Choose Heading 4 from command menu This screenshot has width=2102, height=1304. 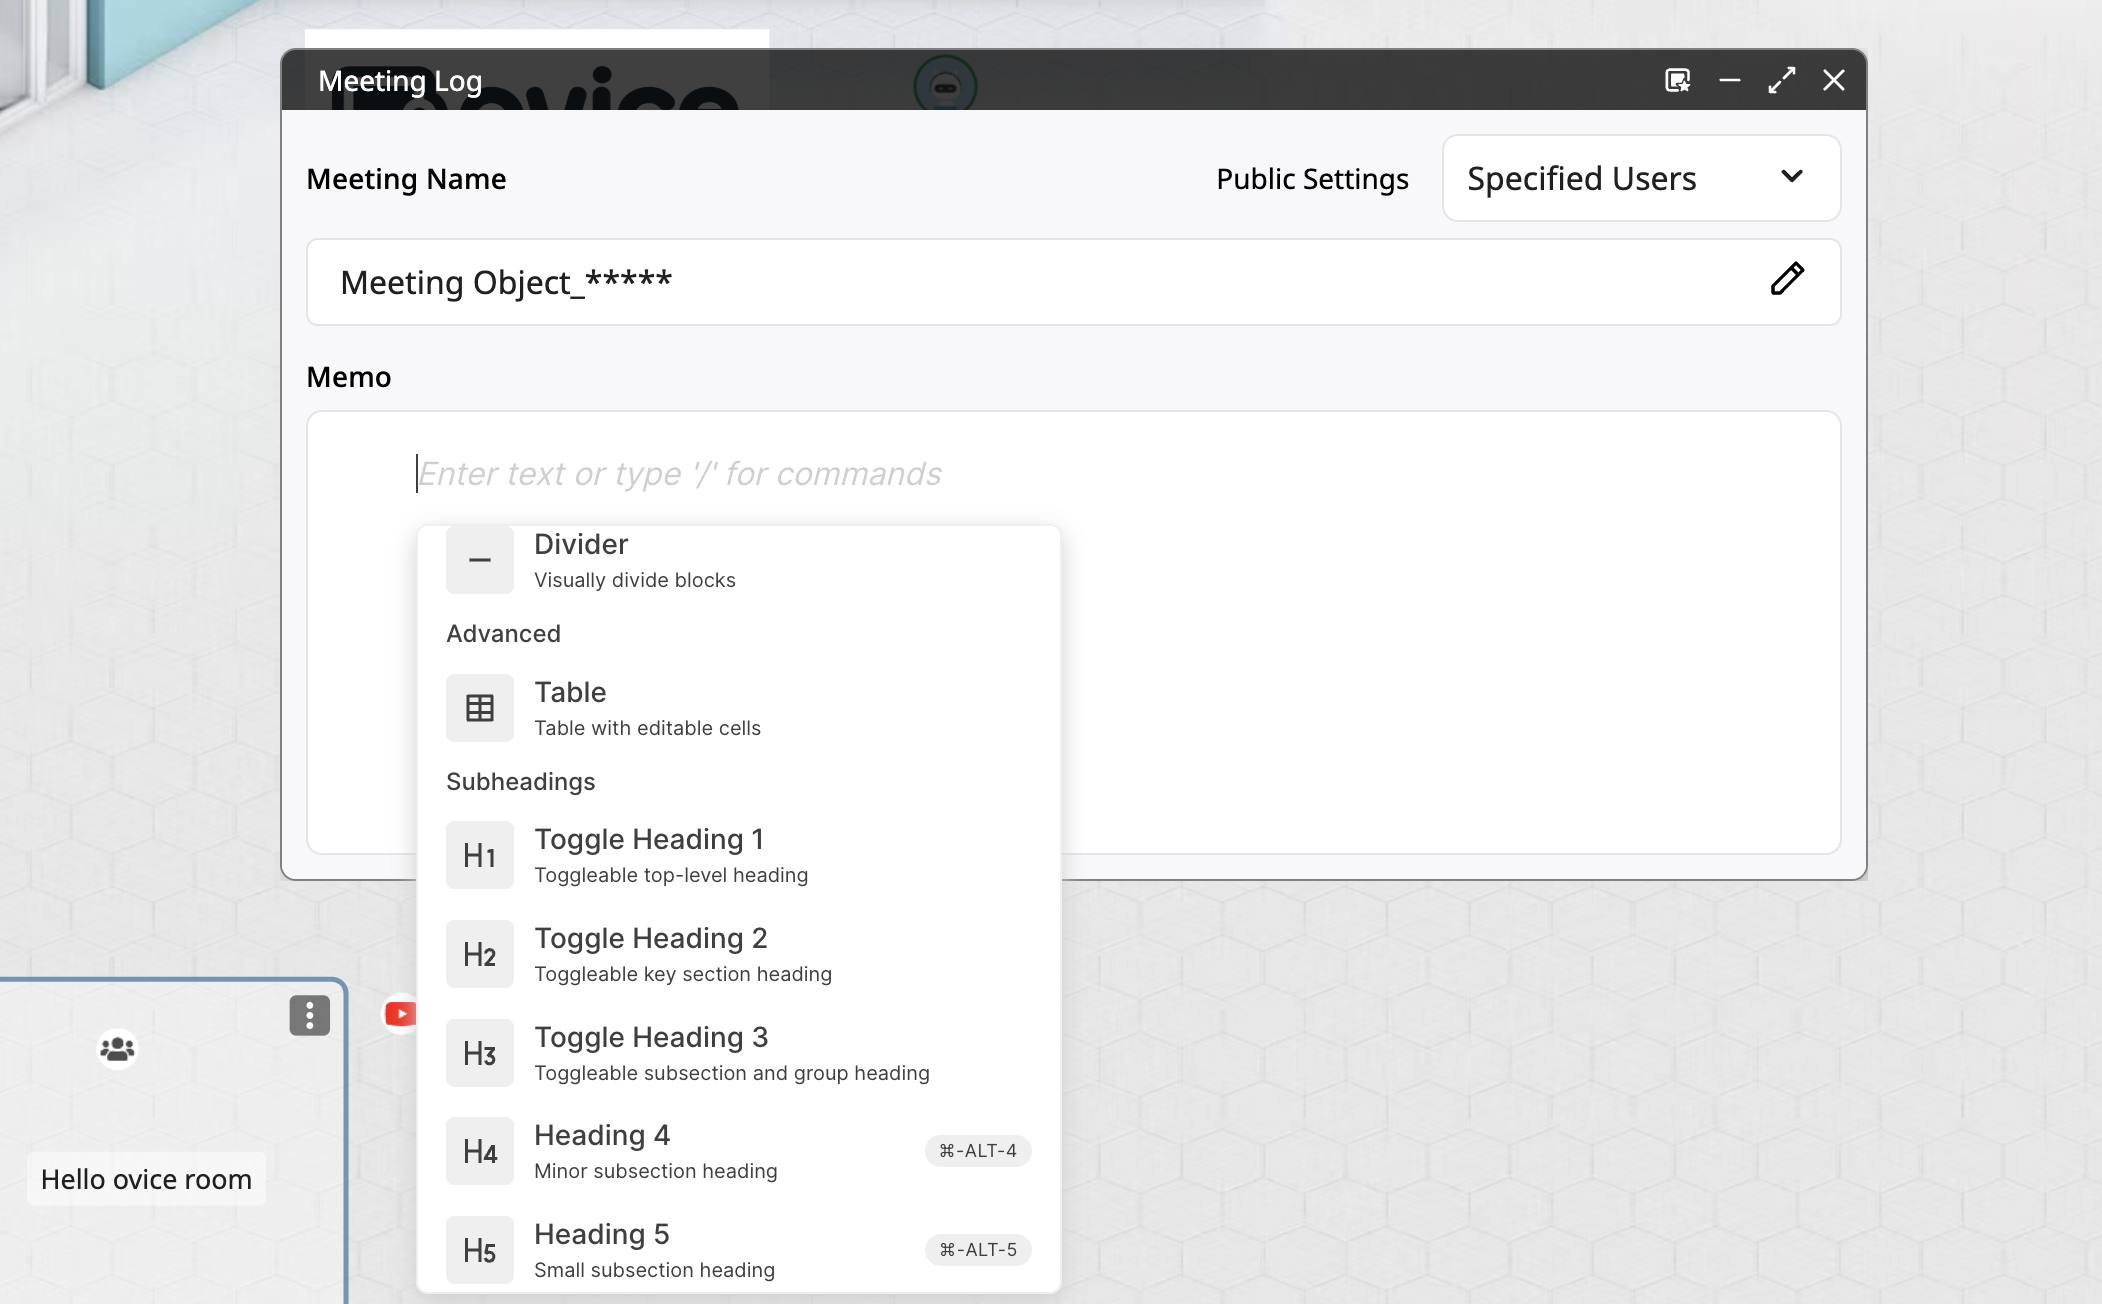(738, 1151)
